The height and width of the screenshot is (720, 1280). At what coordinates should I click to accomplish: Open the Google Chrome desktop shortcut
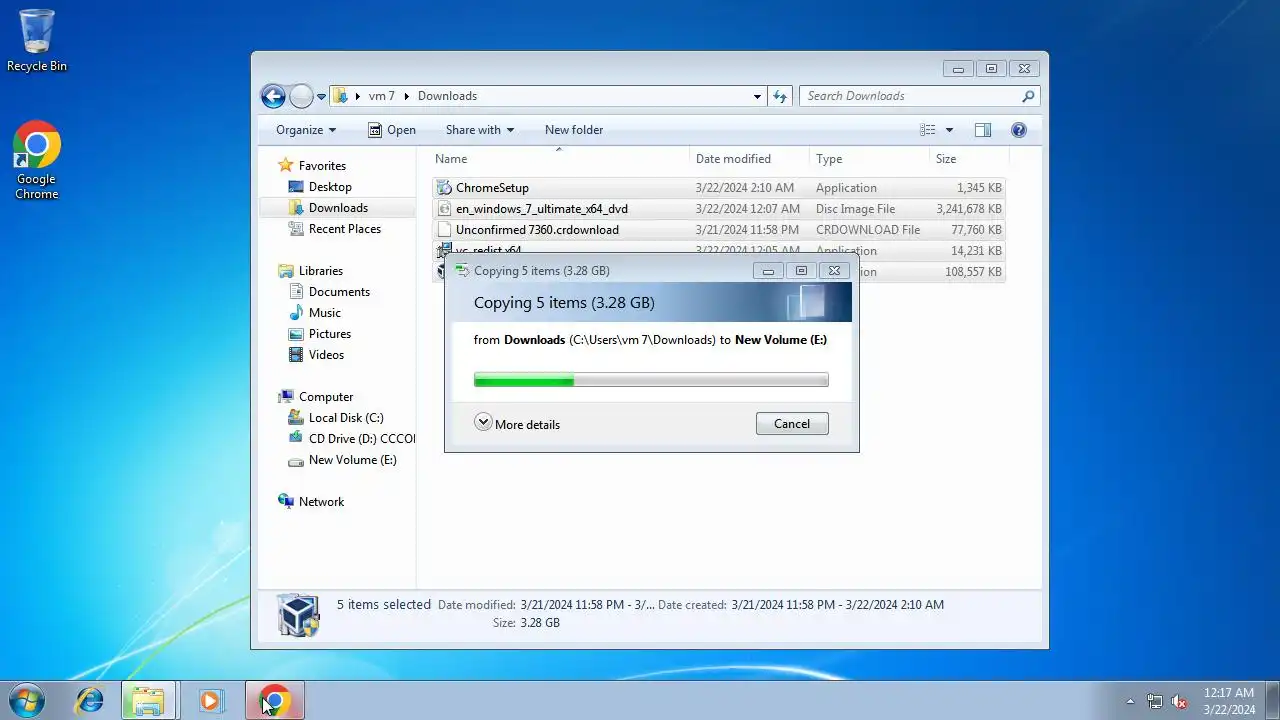click(x=37, y=161)
